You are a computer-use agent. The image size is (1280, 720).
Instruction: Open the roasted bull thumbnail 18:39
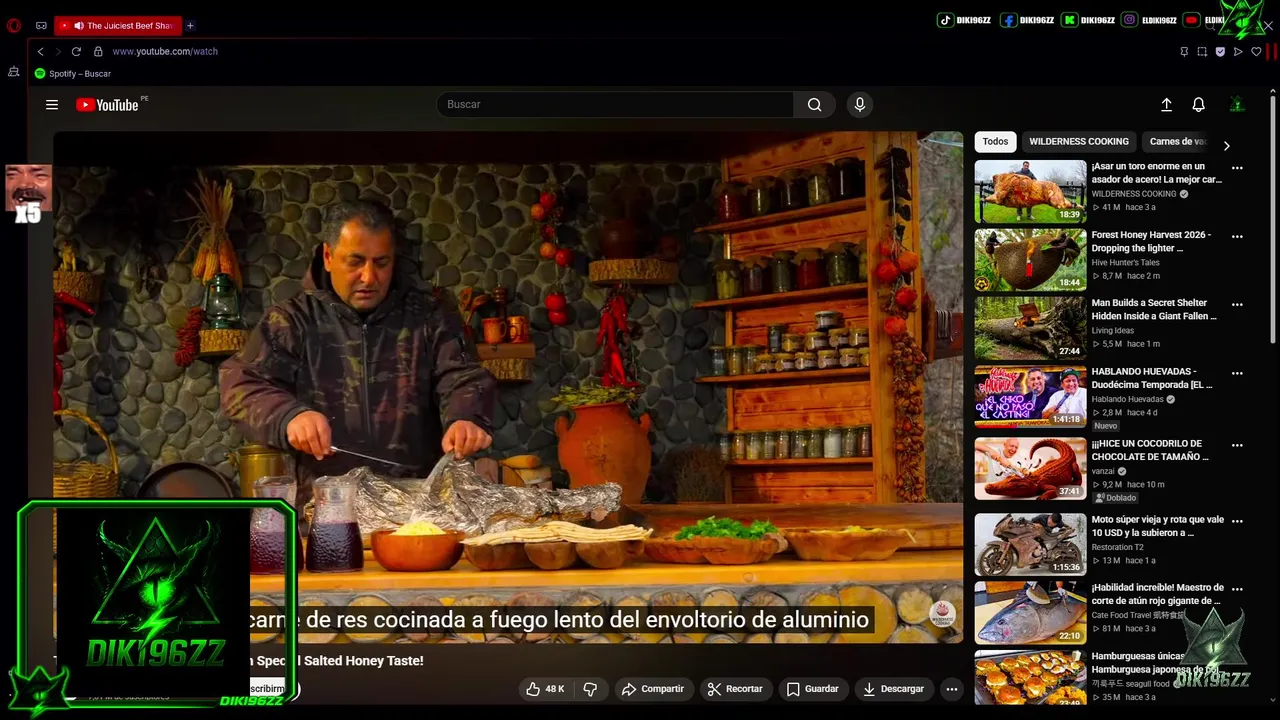click(1030, 191)
